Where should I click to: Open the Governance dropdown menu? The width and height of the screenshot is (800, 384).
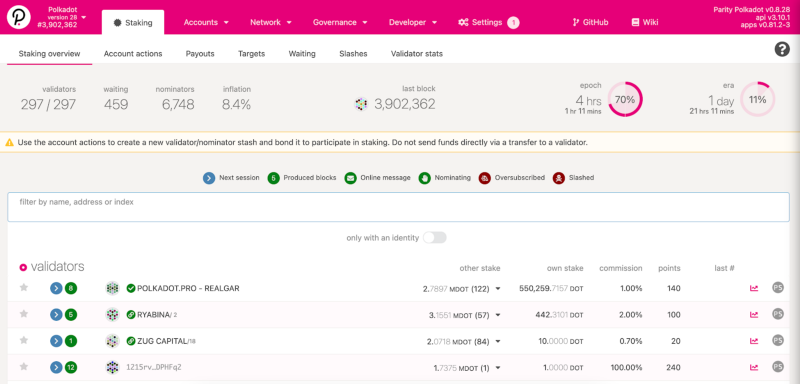pyautogui.click(x=340, y=22)
